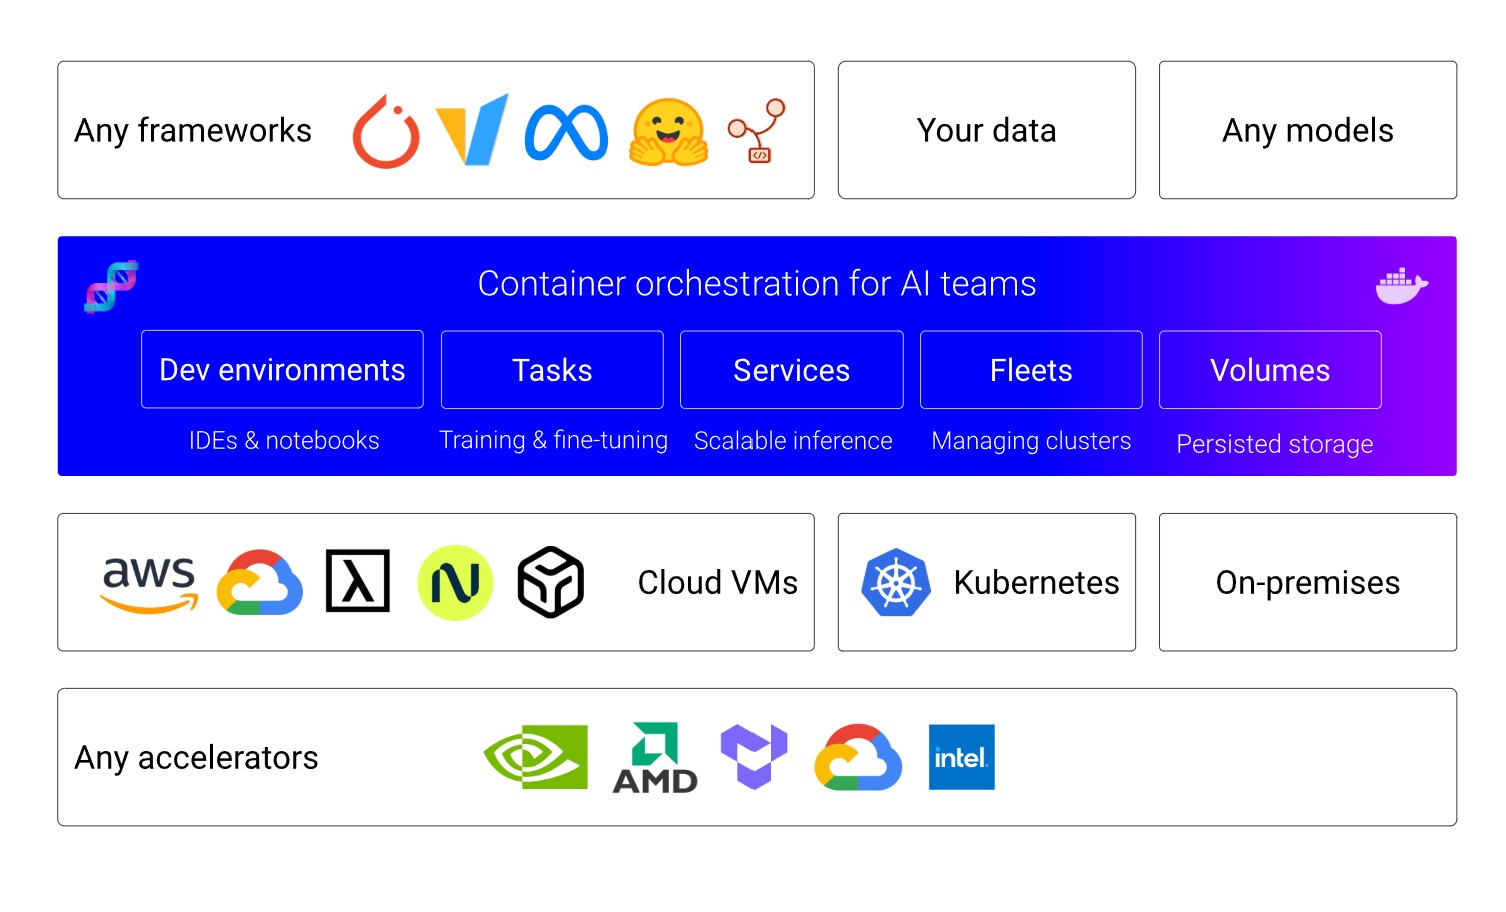
Task: Click the IDEs & notebooks caption
Action: 284,441
